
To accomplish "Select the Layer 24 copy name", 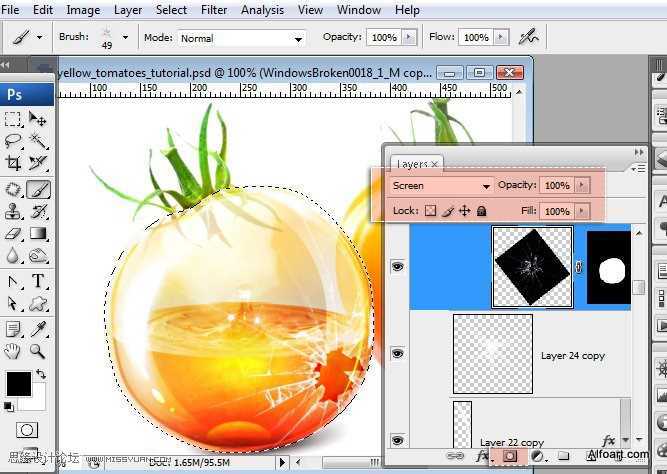I will 573,356.
